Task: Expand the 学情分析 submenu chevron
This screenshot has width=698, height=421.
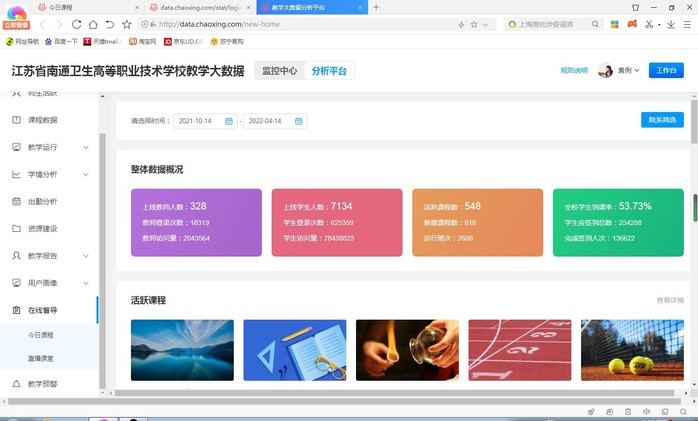Action: coord(86,174)
